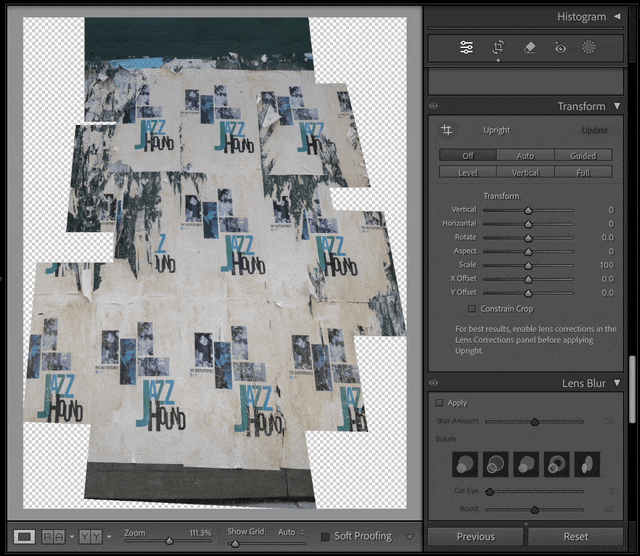Click the Rotate value 0.0 field
This screenshot has width=640, height=556.
tap(607, 237)
